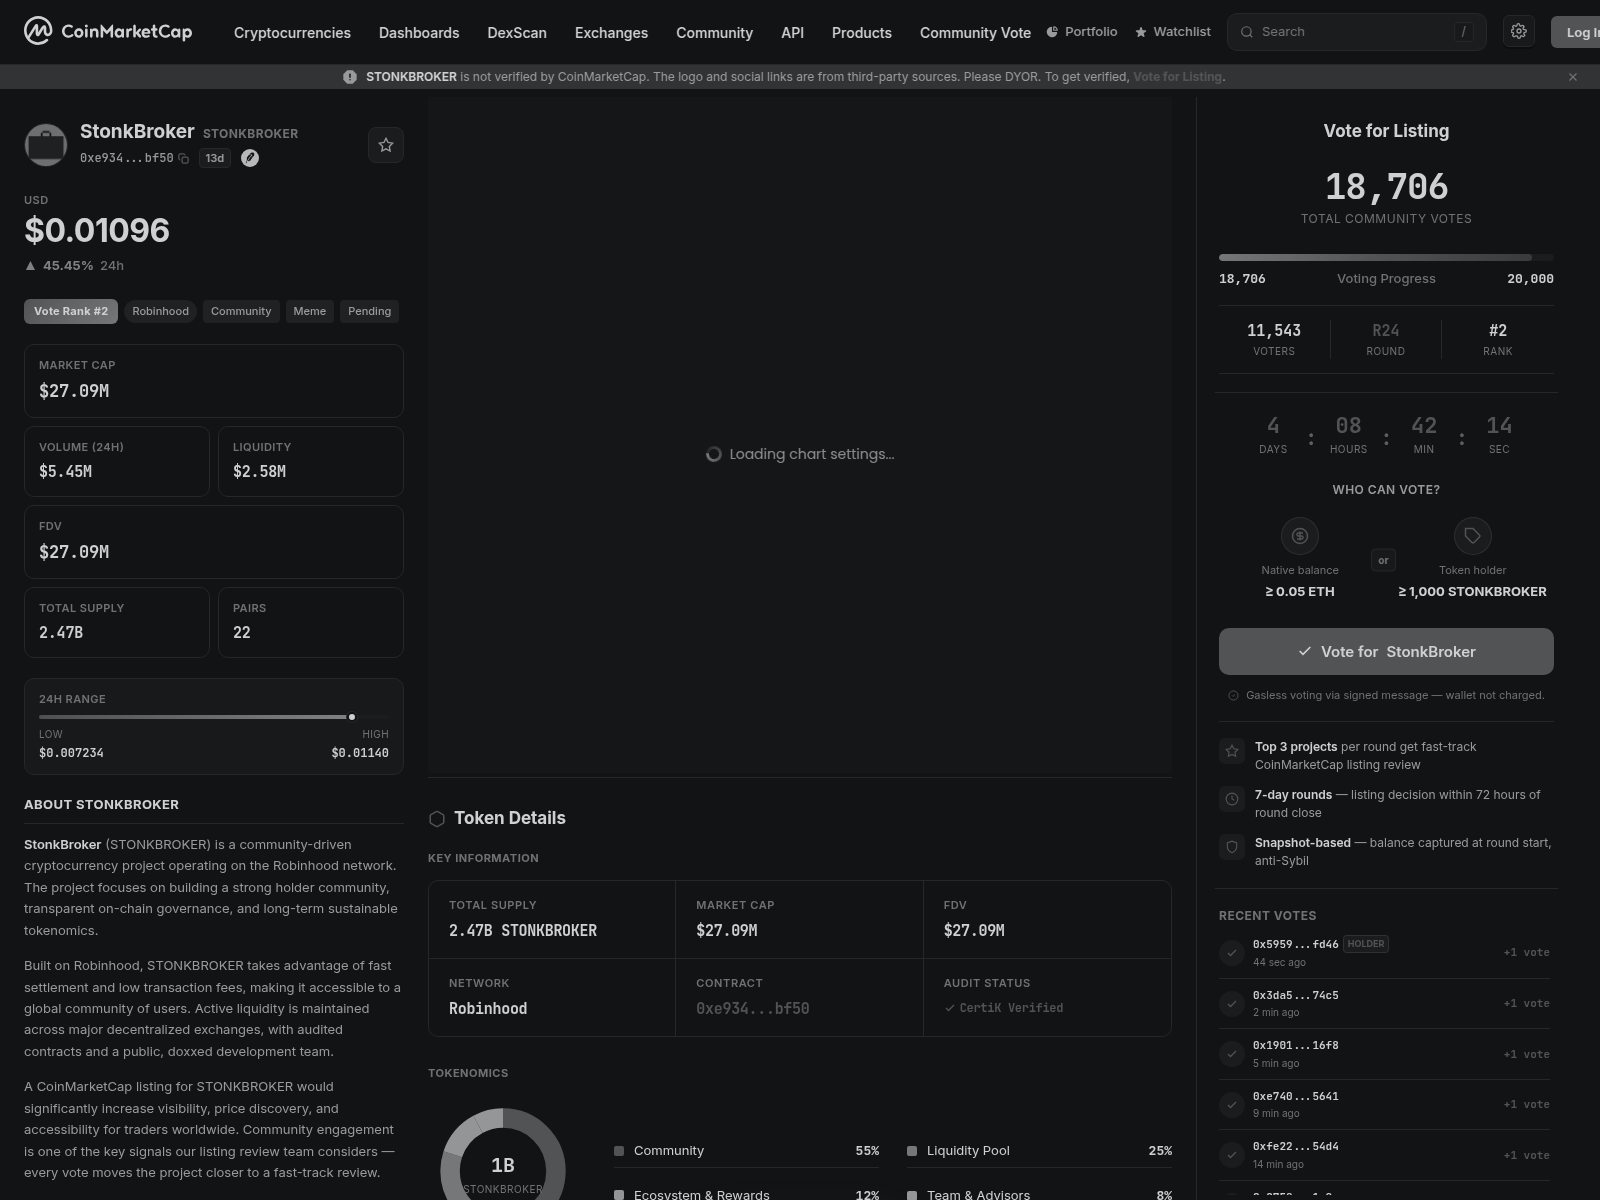Click the Liquidity Pool legend color swatch
1600x1200 pixels.
tap(912, 1151)
